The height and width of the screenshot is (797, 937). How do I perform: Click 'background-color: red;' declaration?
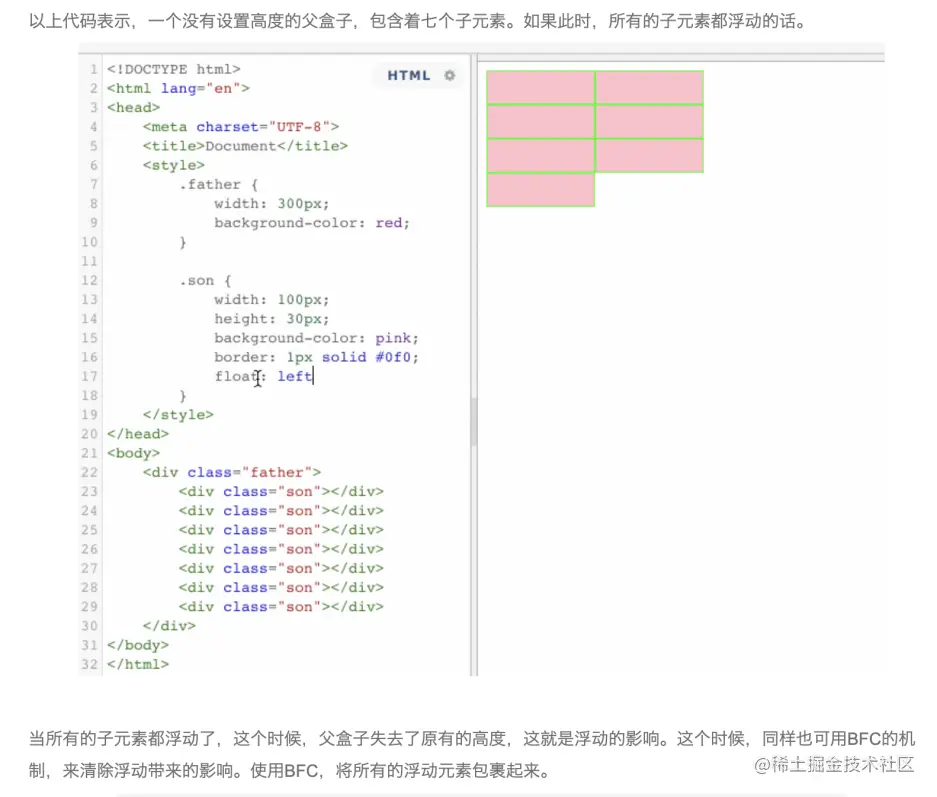click(312, 223)
